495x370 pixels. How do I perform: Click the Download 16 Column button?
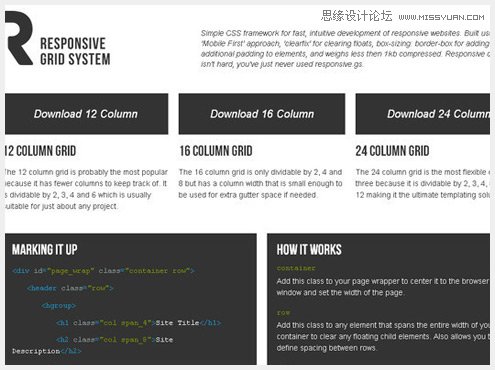pos(262,114)
